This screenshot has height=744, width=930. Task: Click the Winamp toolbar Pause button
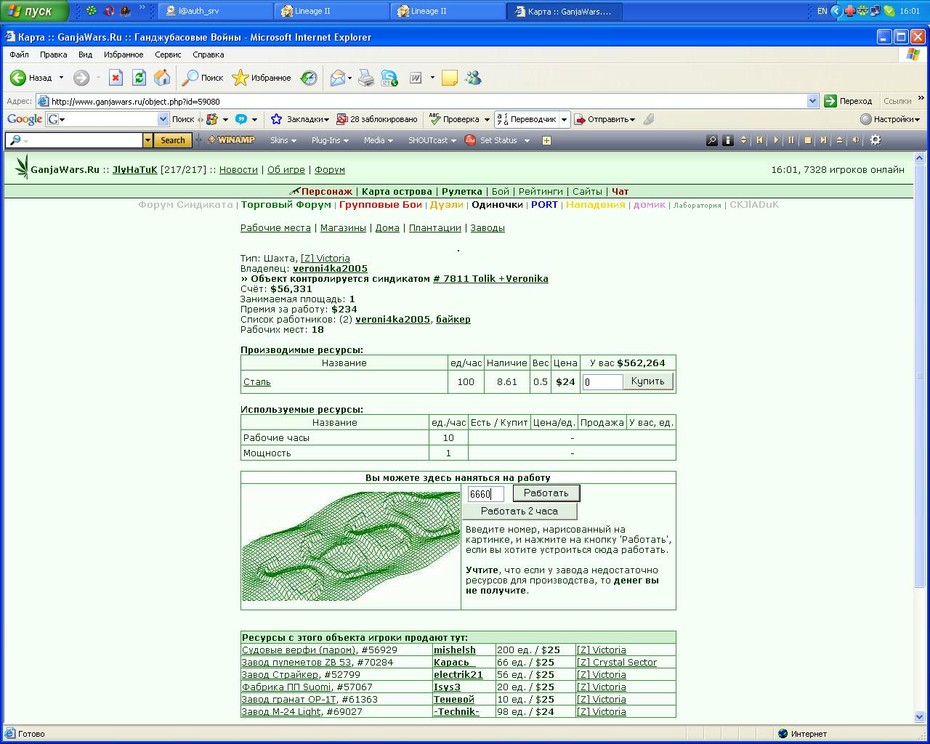pos(791,140)
